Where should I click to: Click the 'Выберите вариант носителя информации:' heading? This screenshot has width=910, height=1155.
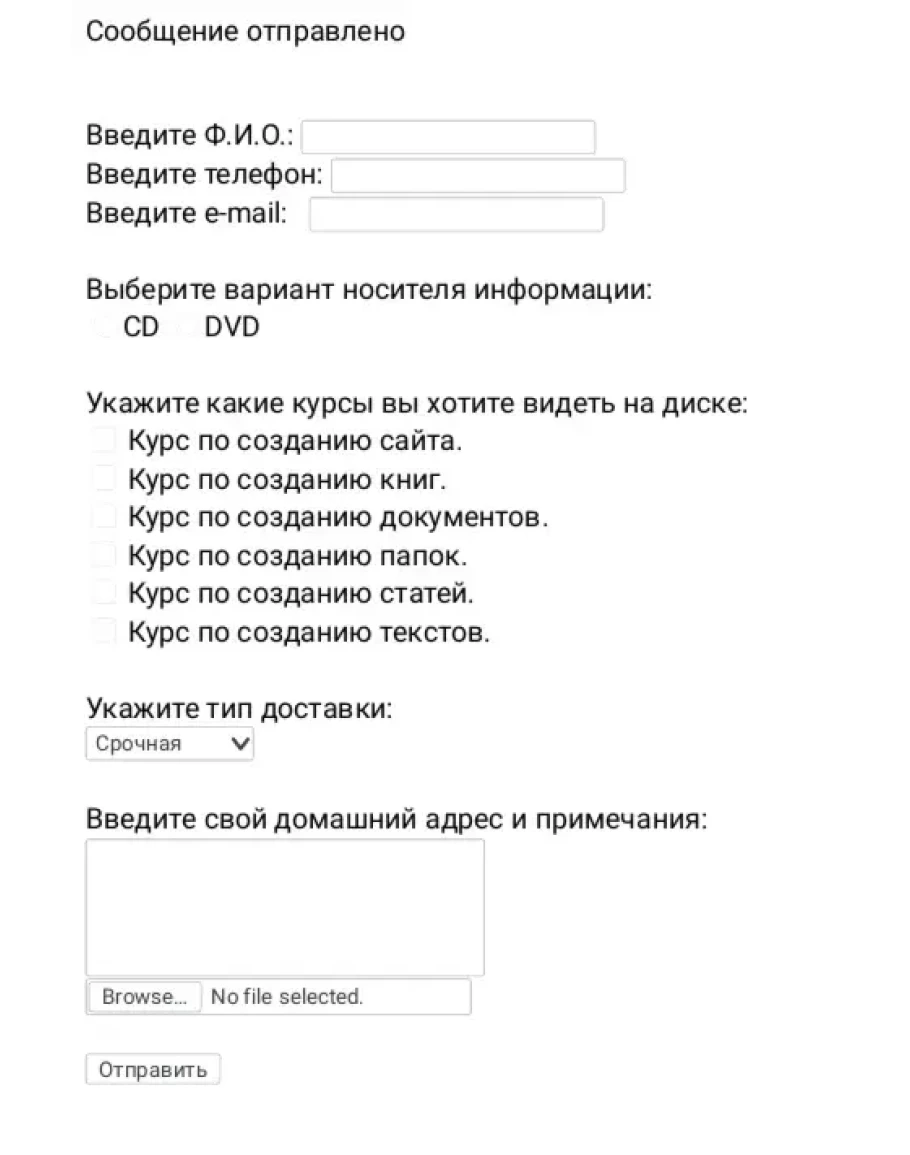point(369,290)
